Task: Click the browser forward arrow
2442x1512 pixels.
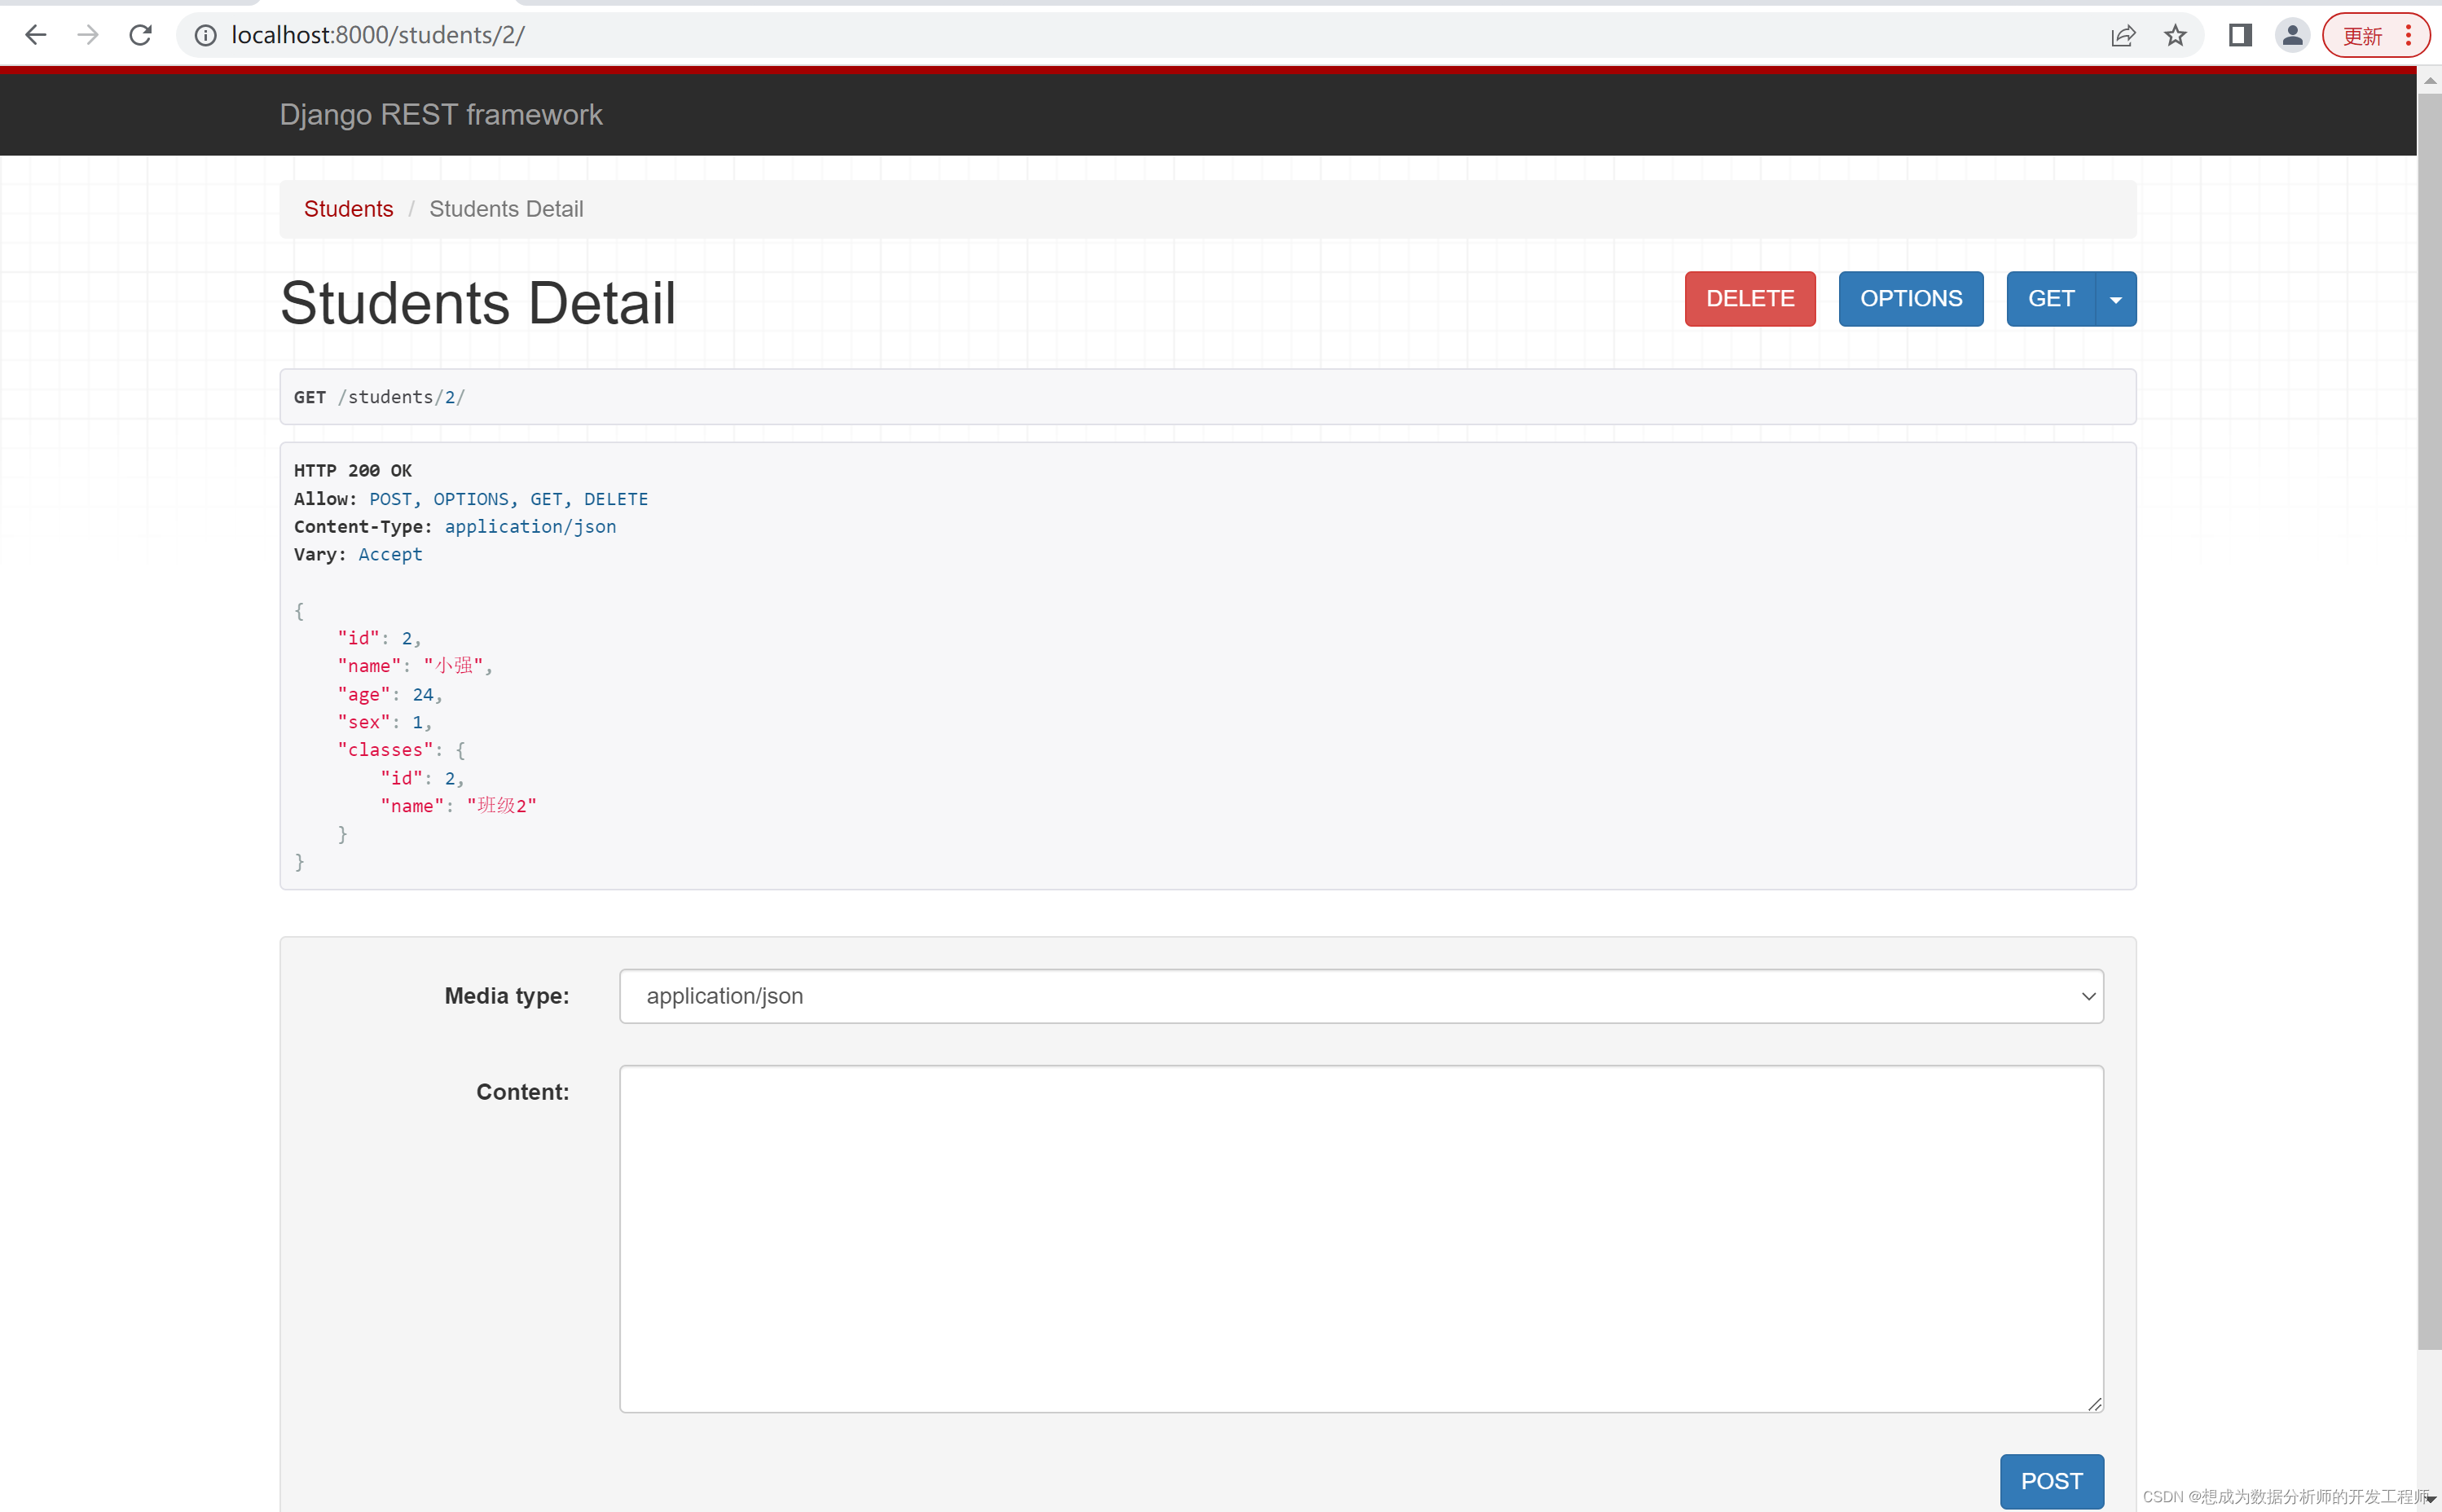Action: pyautogui.click(x=88, y=36)
